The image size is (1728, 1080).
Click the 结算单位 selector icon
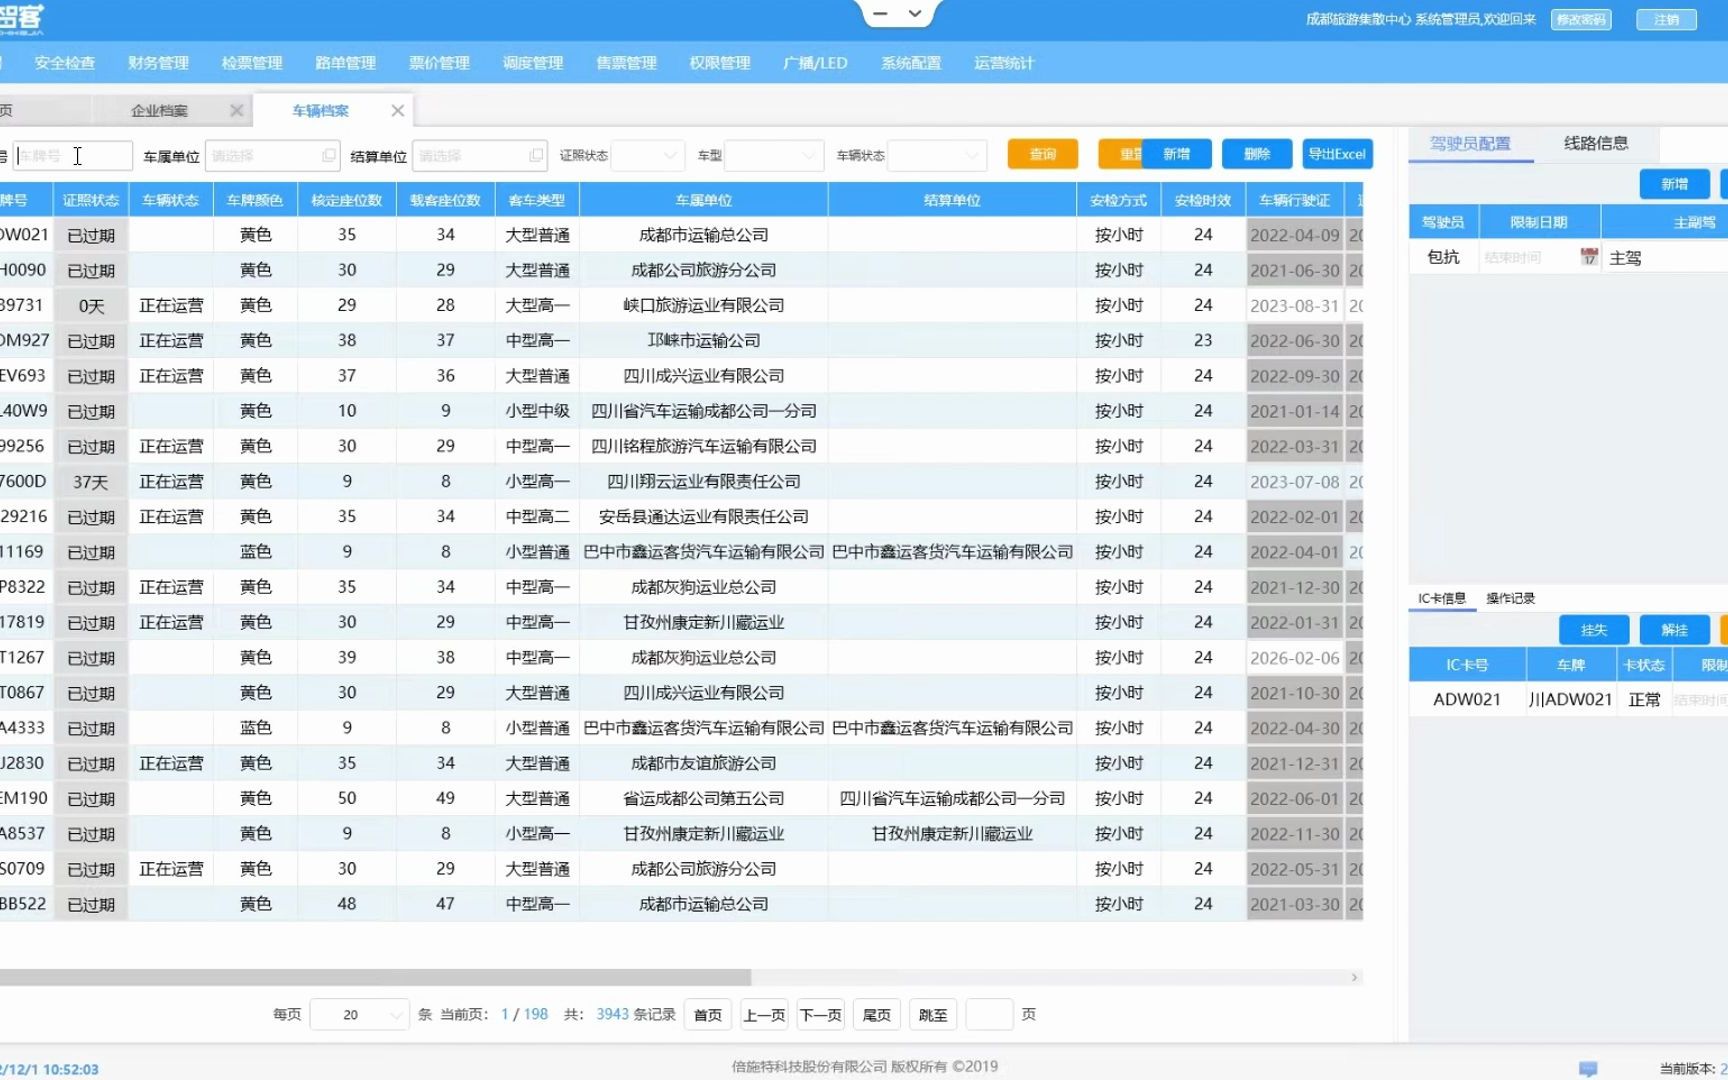pos(537,156)
